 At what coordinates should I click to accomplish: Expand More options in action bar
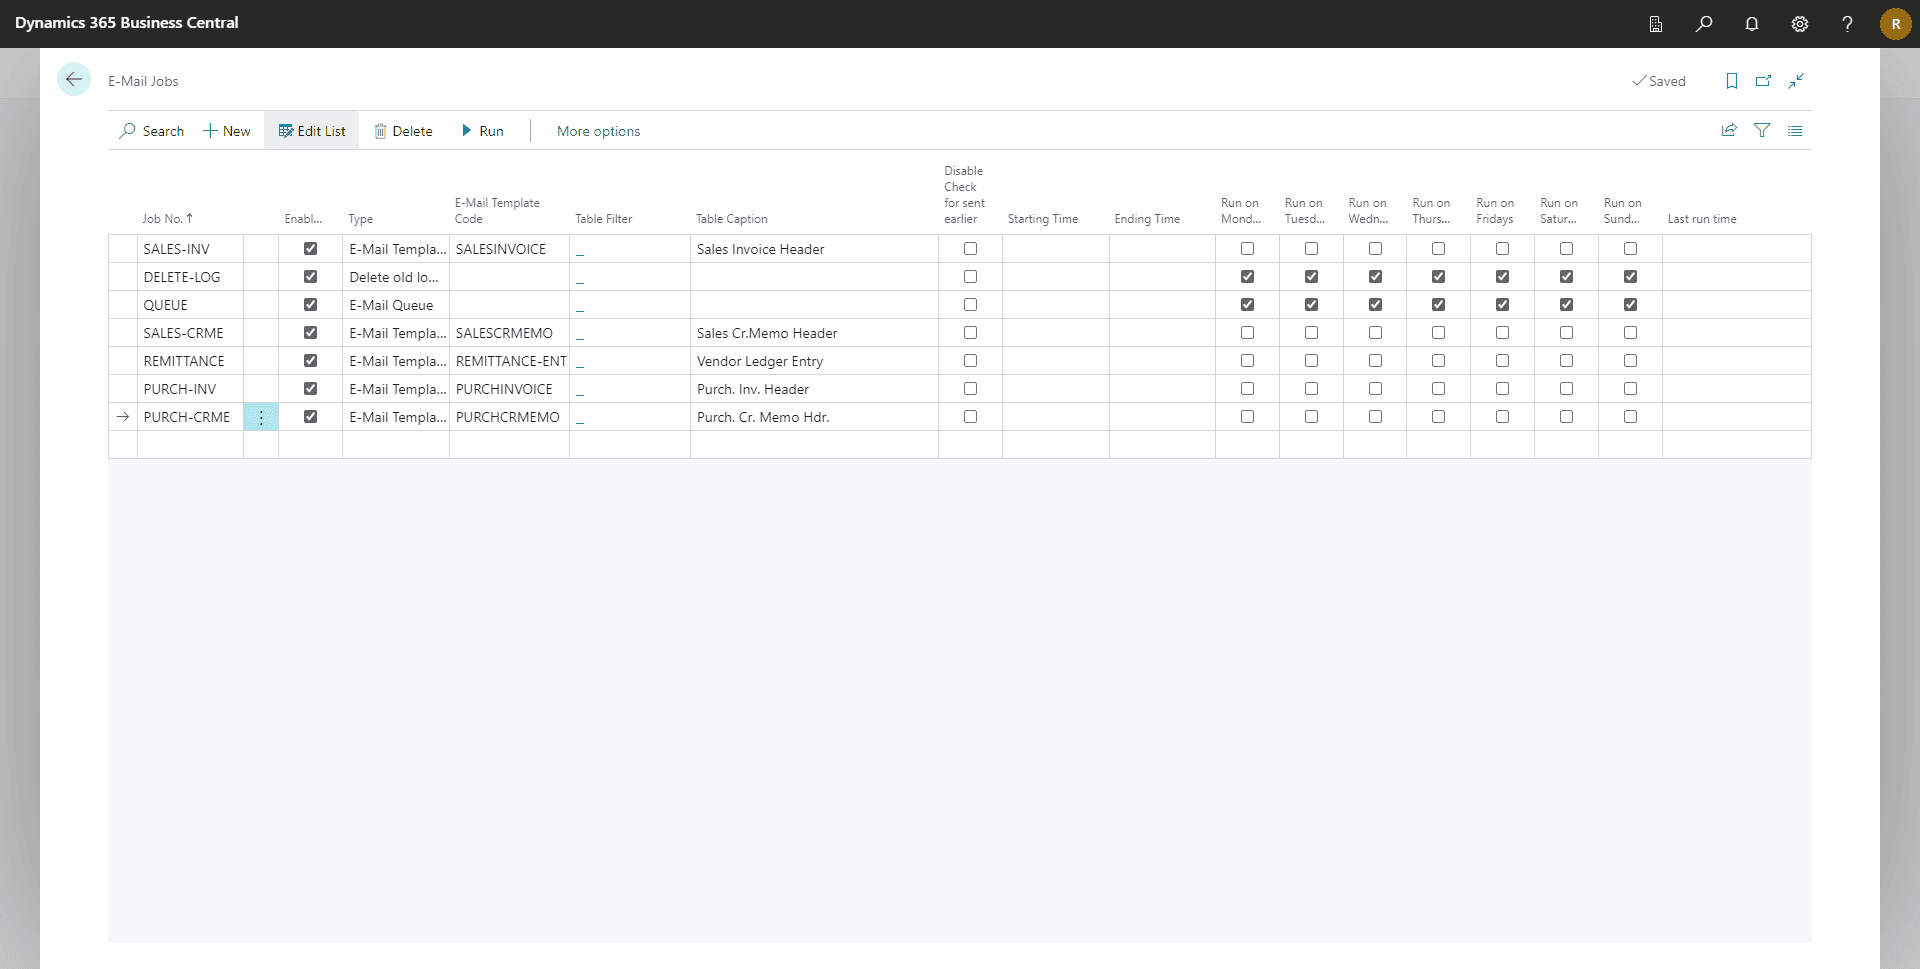click(x=598, y=131)
